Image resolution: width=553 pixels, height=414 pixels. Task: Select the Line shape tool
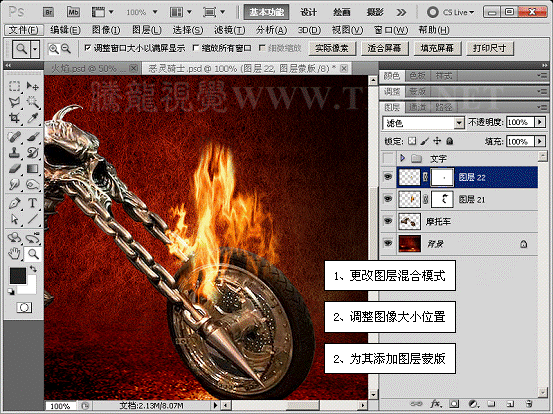point(32,219)
